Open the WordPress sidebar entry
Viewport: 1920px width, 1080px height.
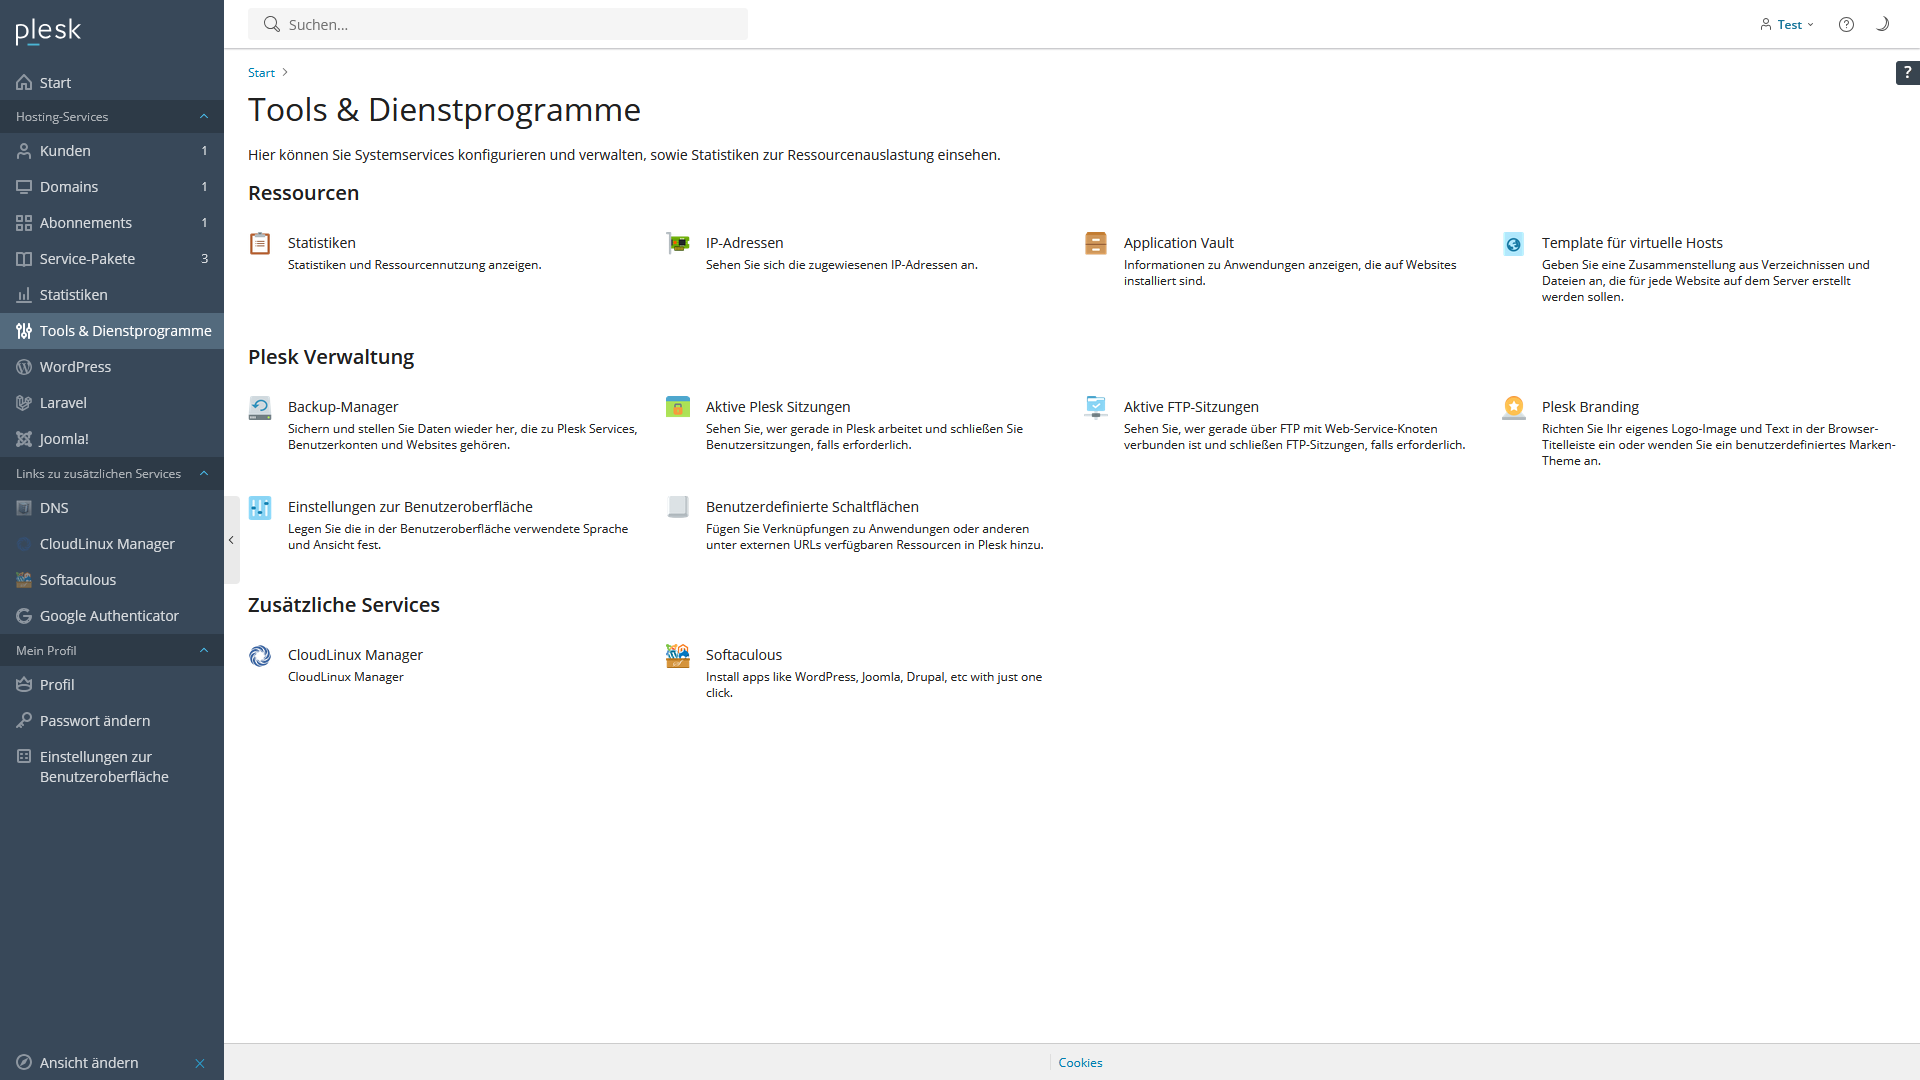[75, 366]
